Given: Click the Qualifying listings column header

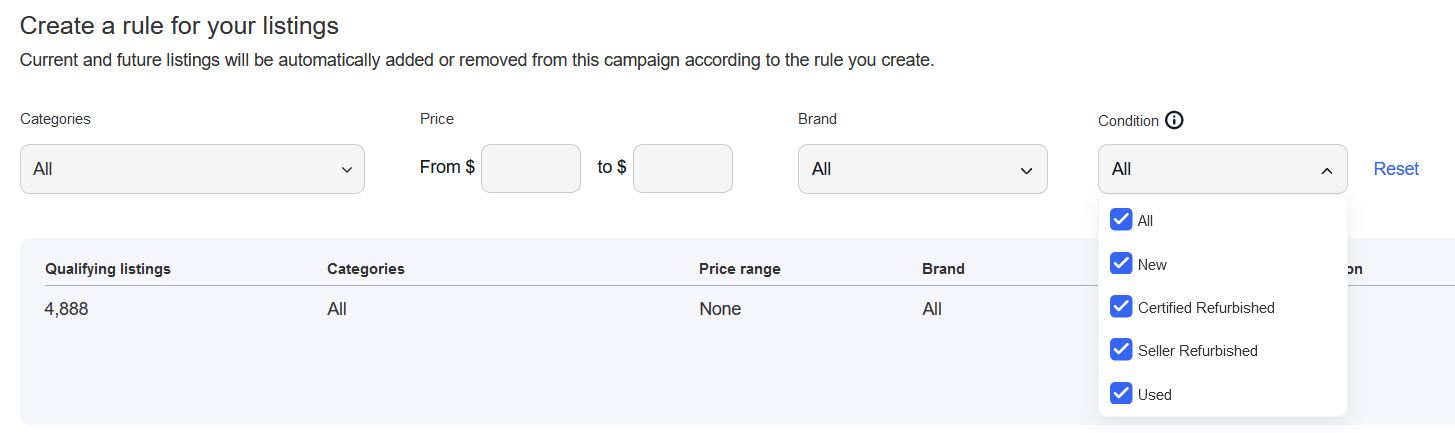Looking at the screenshot, I should coord(108,269).
